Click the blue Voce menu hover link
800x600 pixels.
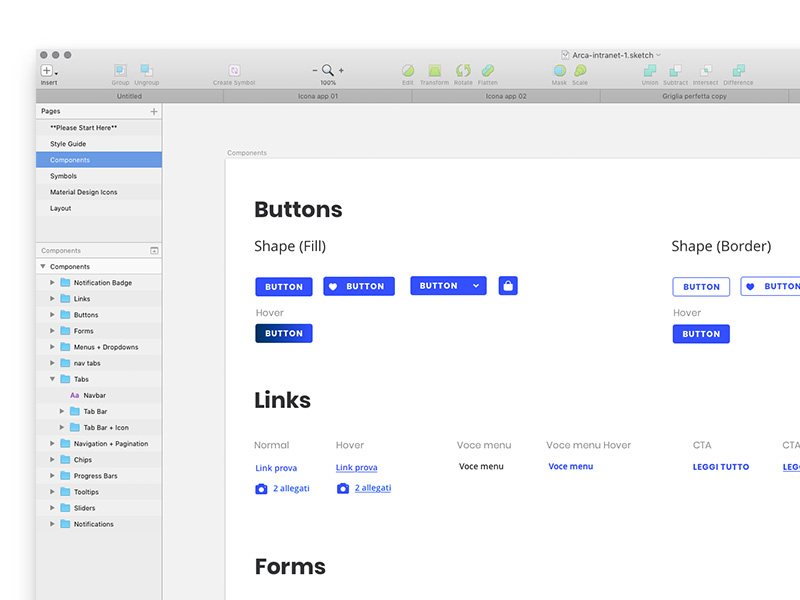tap(570, 466)
